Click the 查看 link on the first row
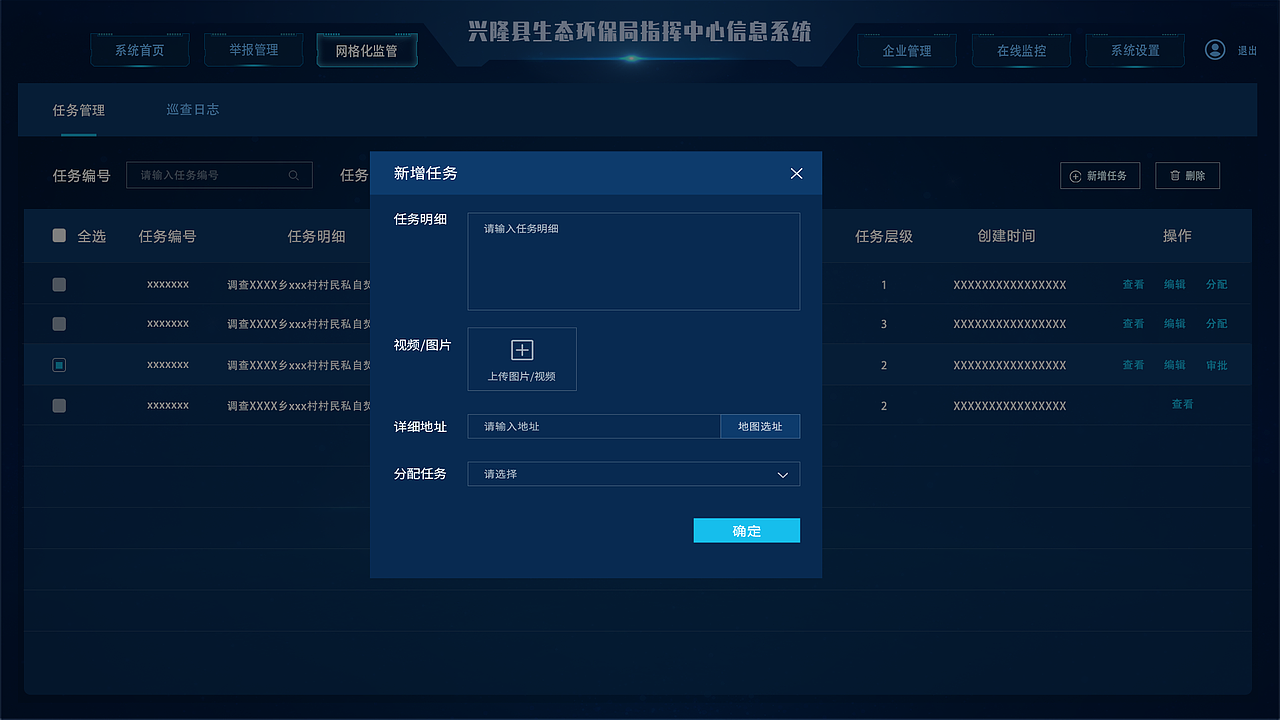Screen dimensions: 1280x720 1132,284
